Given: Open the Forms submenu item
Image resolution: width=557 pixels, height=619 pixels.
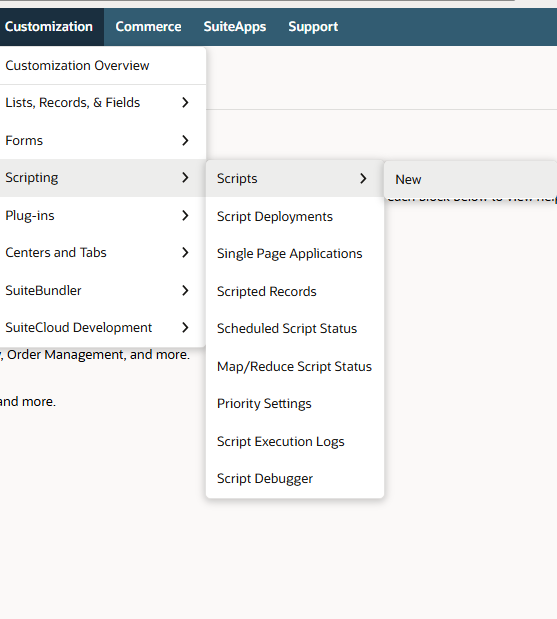Looking at the screenshot, I should click(103, 141).
